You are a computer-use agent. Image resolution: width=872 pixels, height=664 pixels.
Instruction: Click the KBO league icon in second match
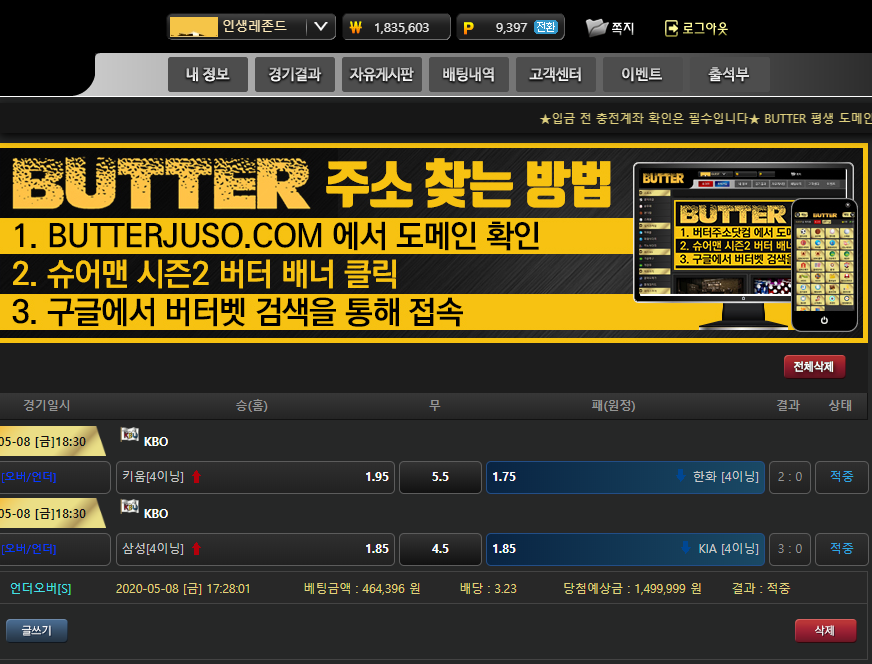[130, 507]
